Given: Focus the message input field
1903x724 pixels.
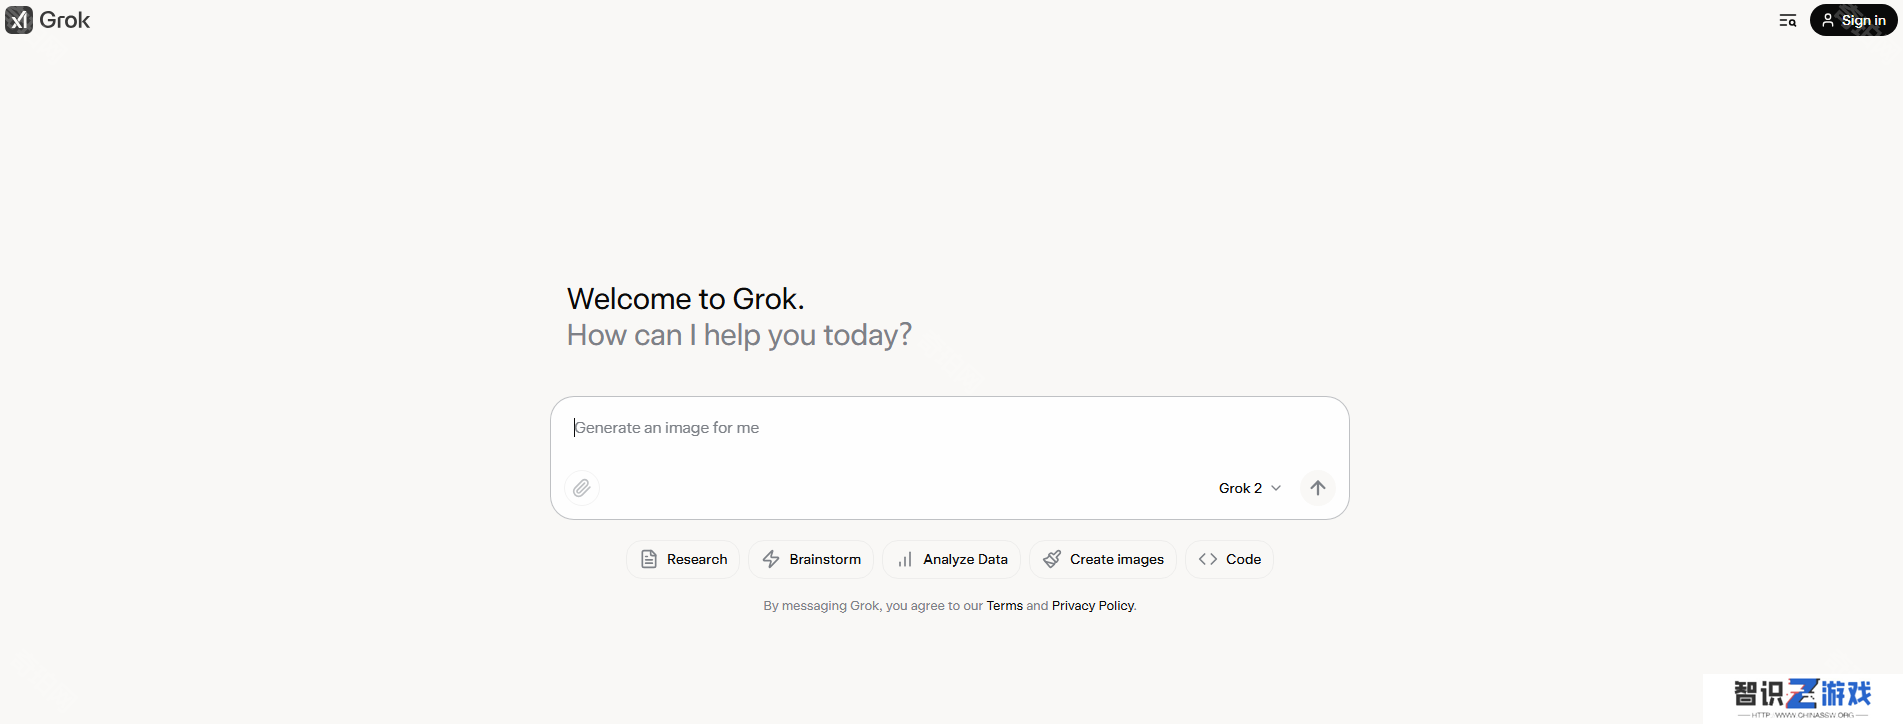Looking at the screenshot, I should click(948, 428).
